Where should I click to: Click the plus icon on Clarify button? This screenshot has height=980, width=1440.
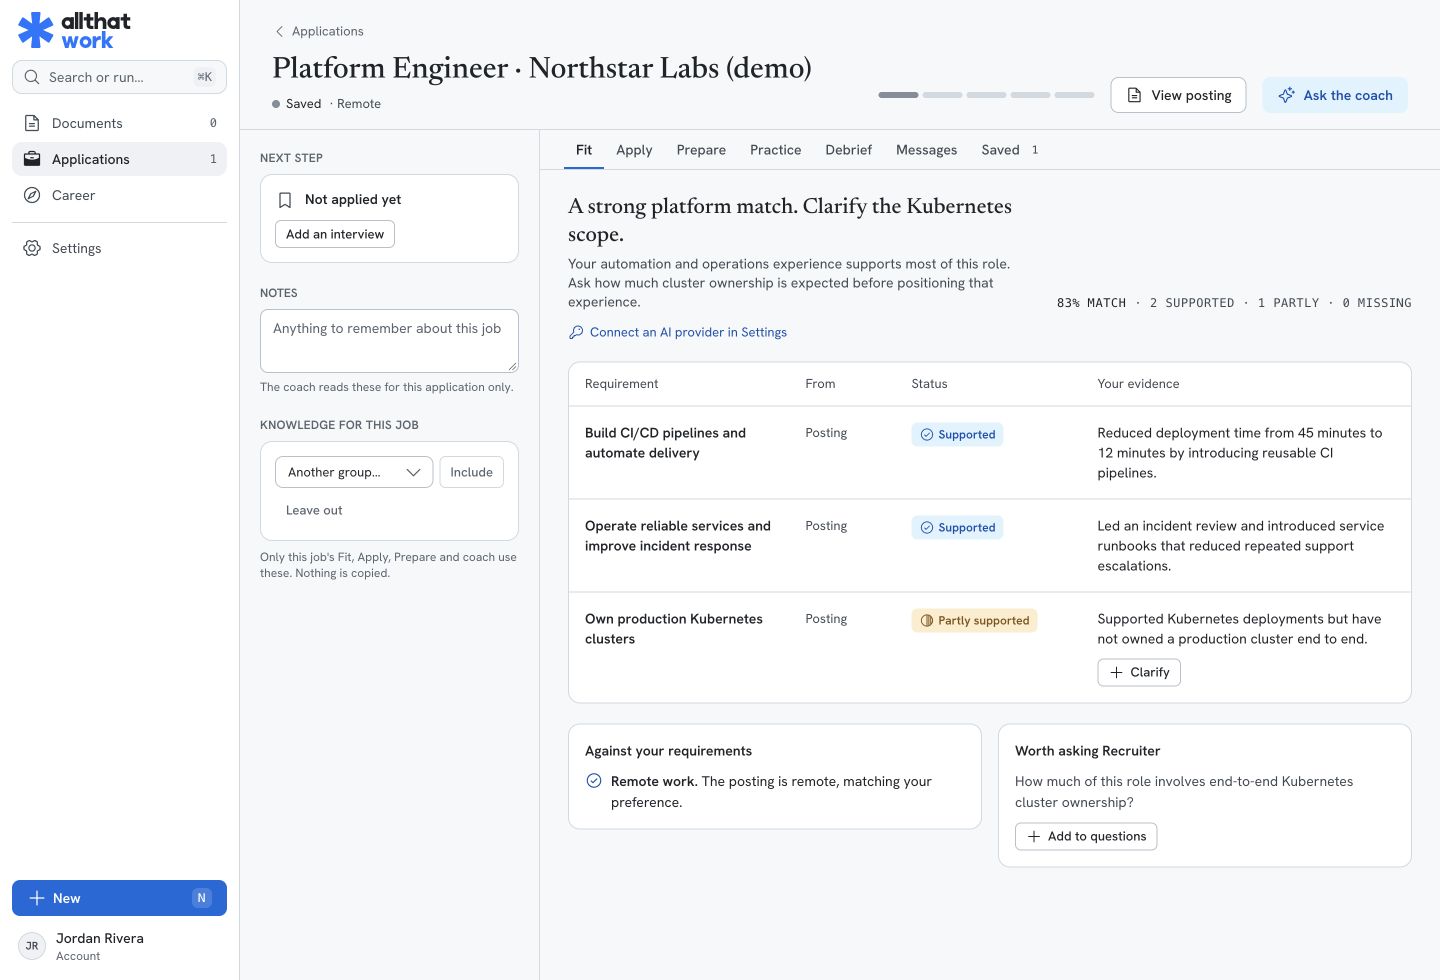pyautogui.click(x=1117, y=672)
